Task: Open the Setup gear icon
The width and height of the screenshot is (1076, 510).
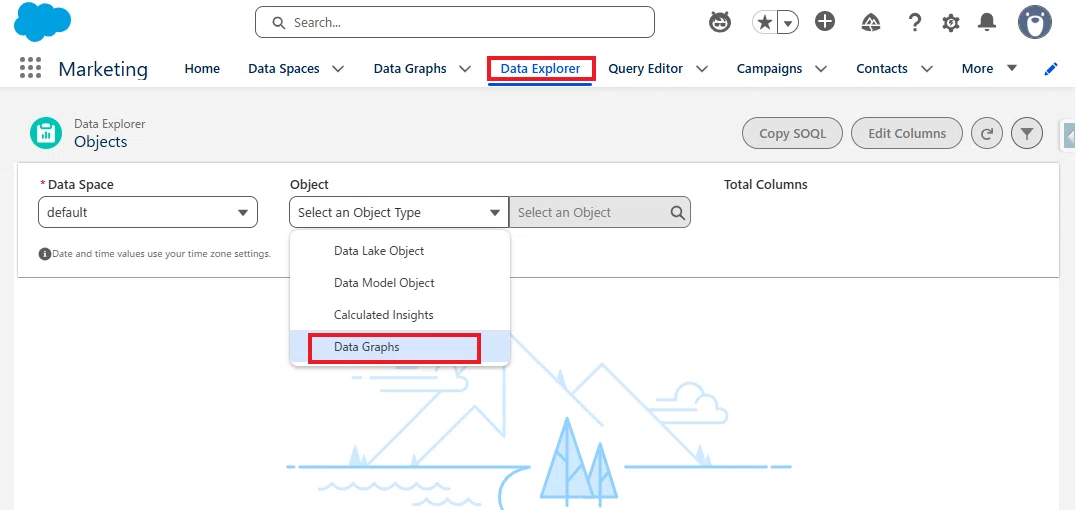Action: 950,23
